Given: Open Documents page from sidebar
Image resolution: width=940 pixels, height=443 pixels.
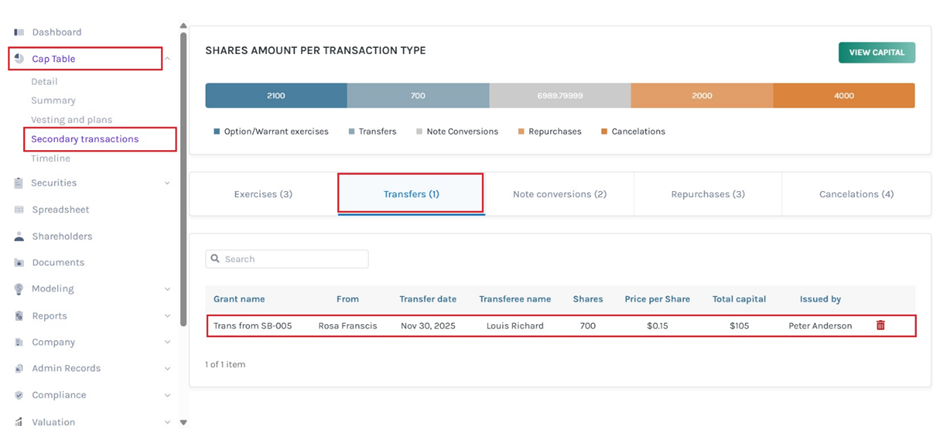Looking at the screenshot, I should [x=58, y=263].
